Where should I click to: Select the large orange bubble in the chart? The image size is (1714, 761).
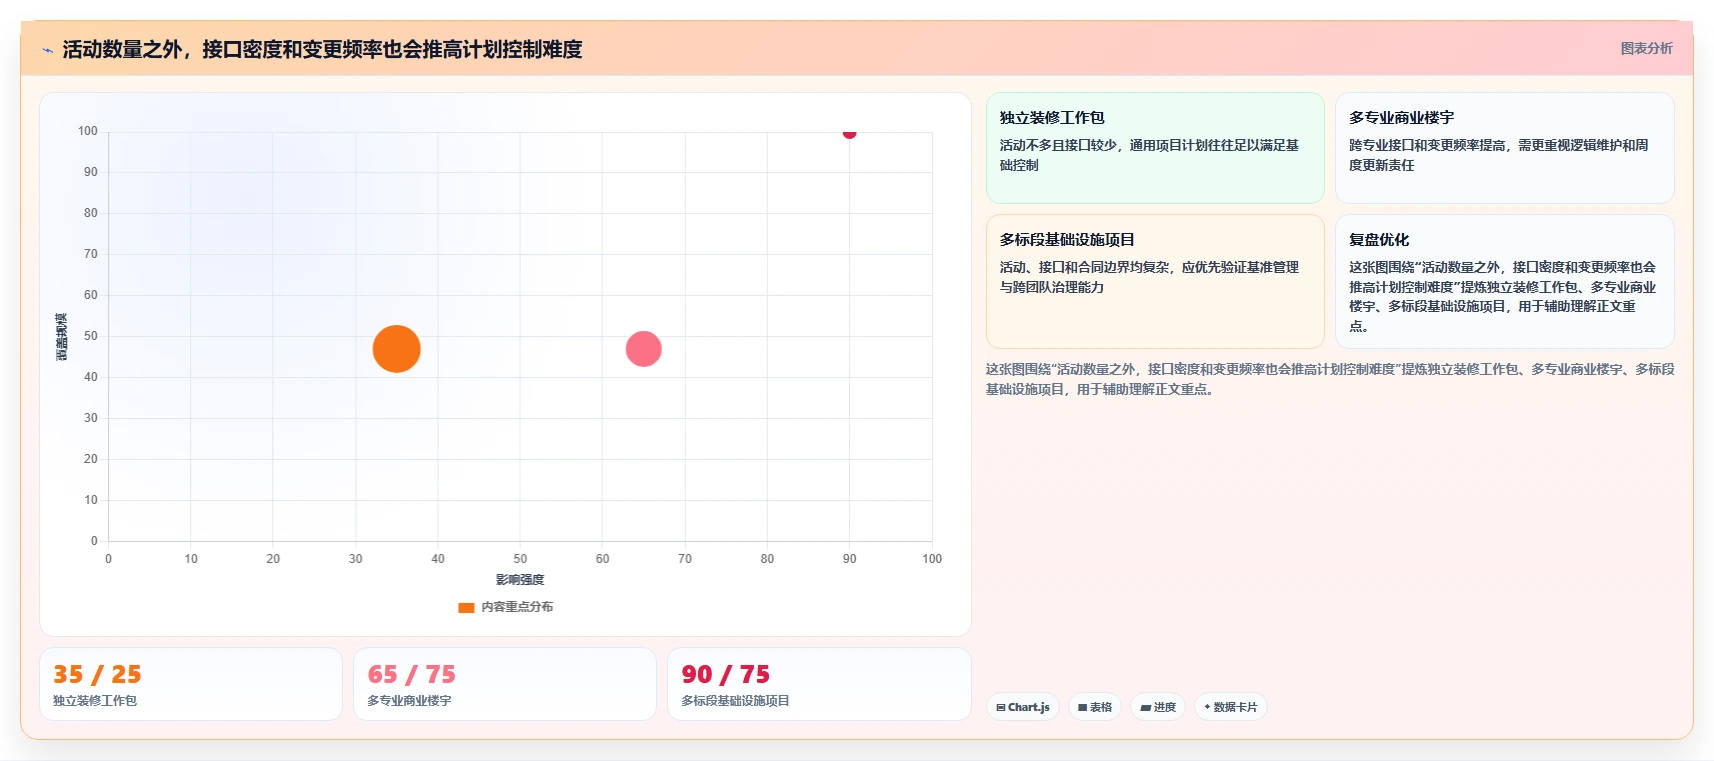(396, 349)
